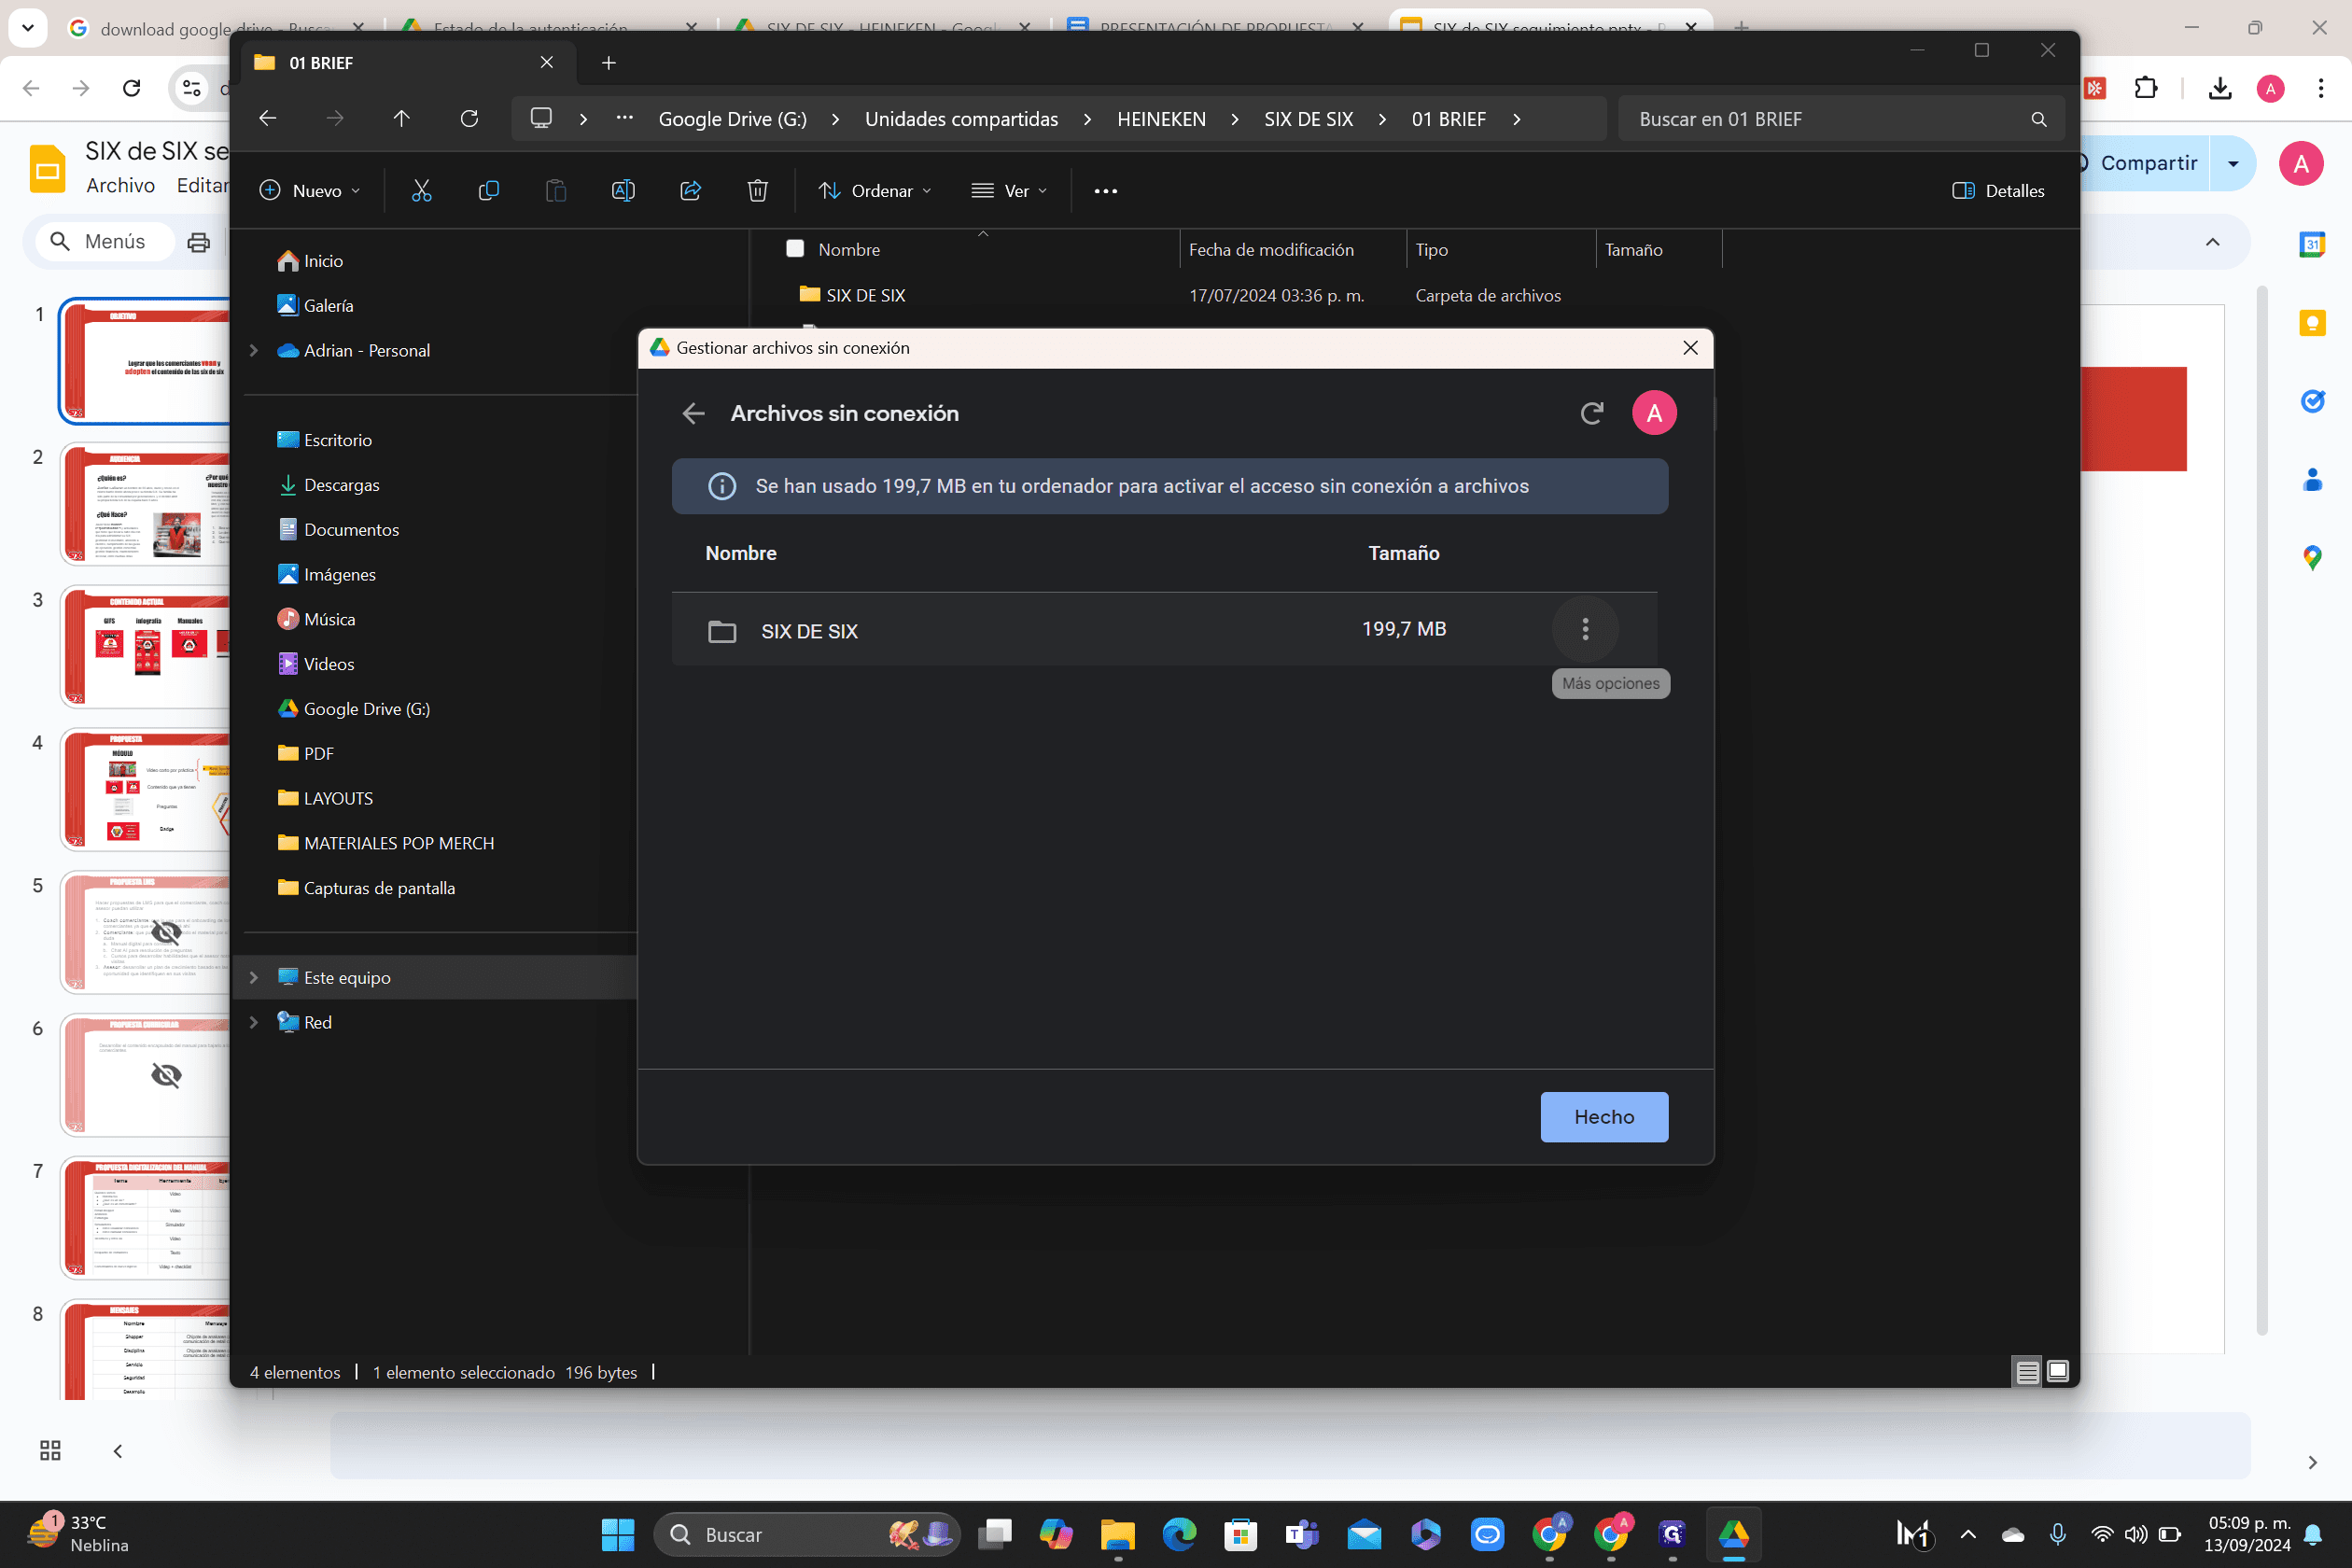Viewport: 2352px width, 1568px height.
Task: Toggle the Detalles pane
Action: 1998,190
